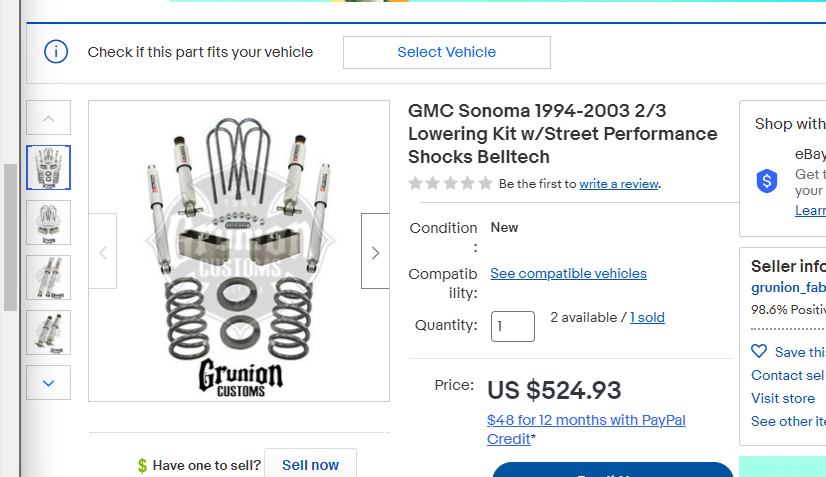Image resolution: width=826 pixels, height=477 pixels.
Task: Click the green dollar sign icon
Action: click(x=142, y=465)
